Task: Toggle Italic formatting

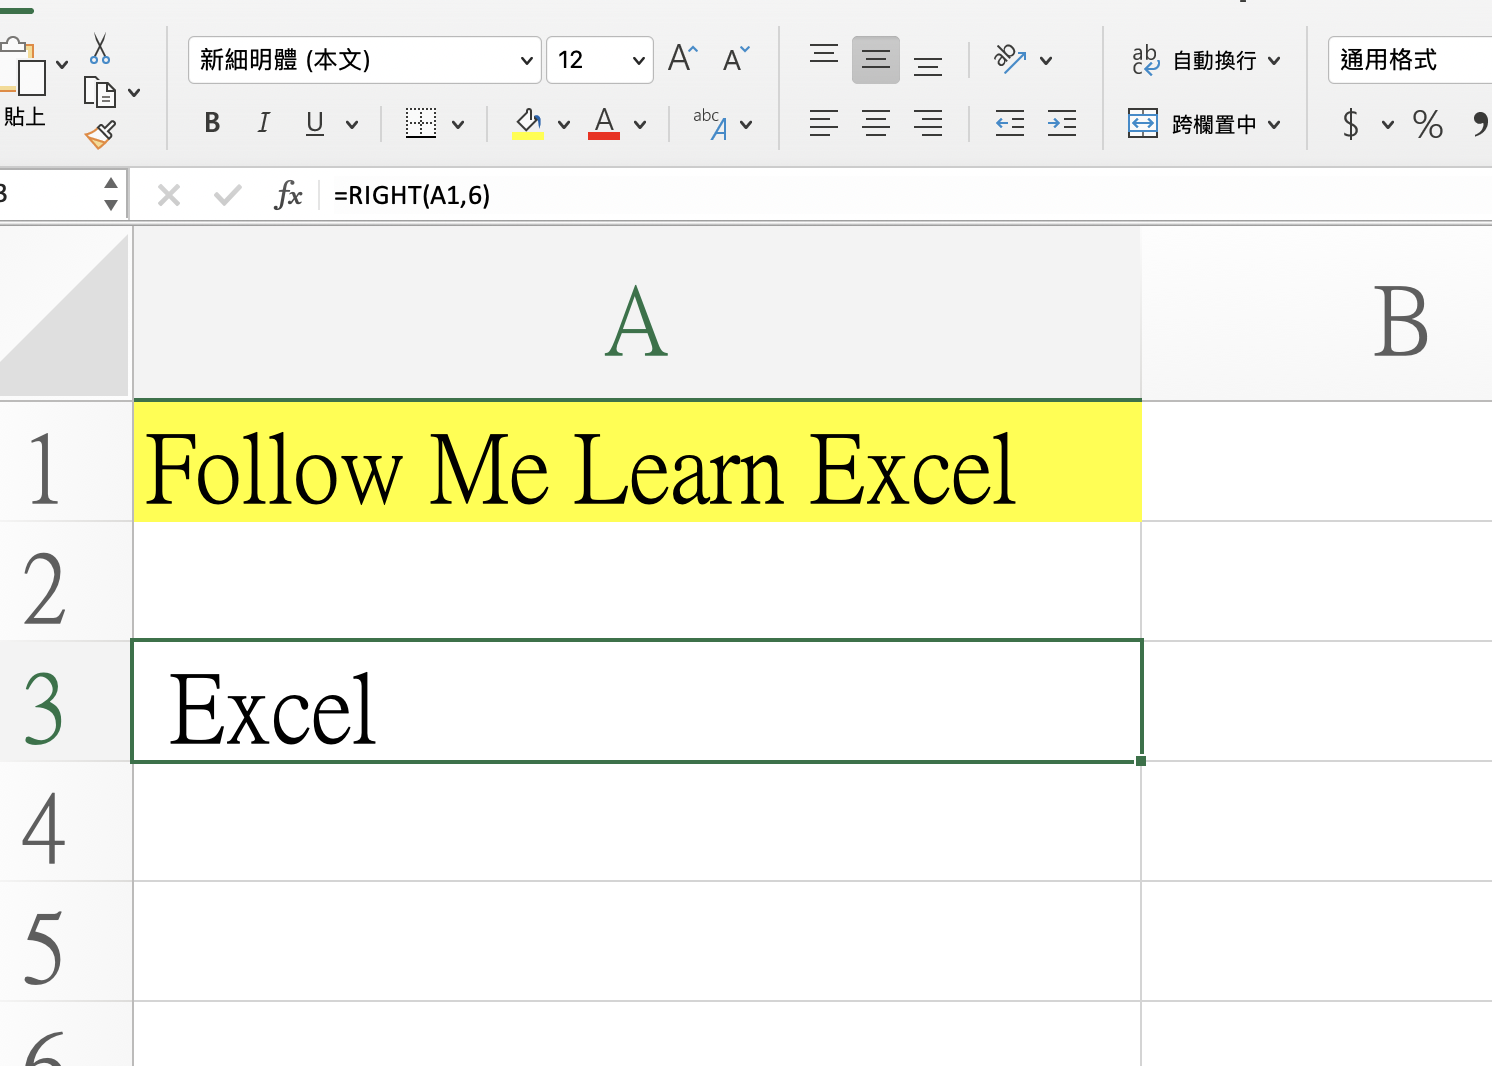Action: coord(263,123)
